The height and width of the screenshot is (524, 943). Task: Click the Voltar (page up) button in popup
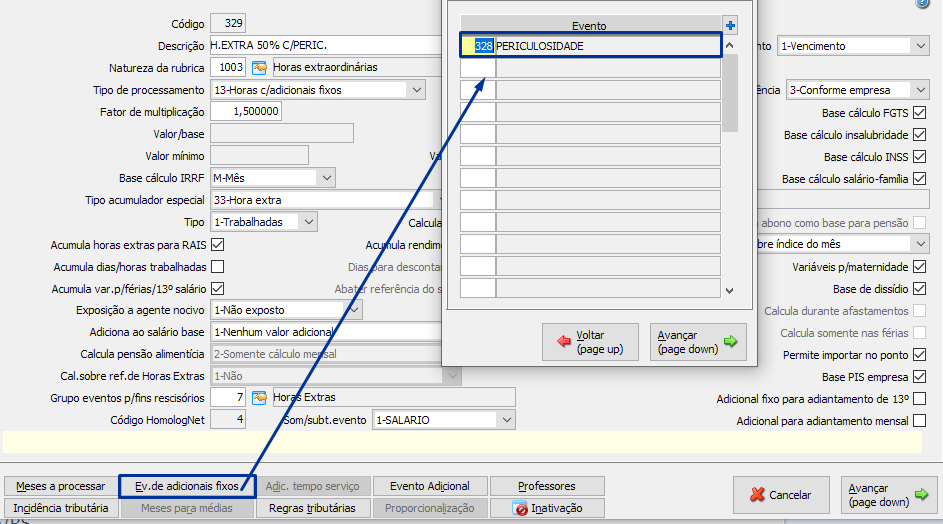pos(590,342)
